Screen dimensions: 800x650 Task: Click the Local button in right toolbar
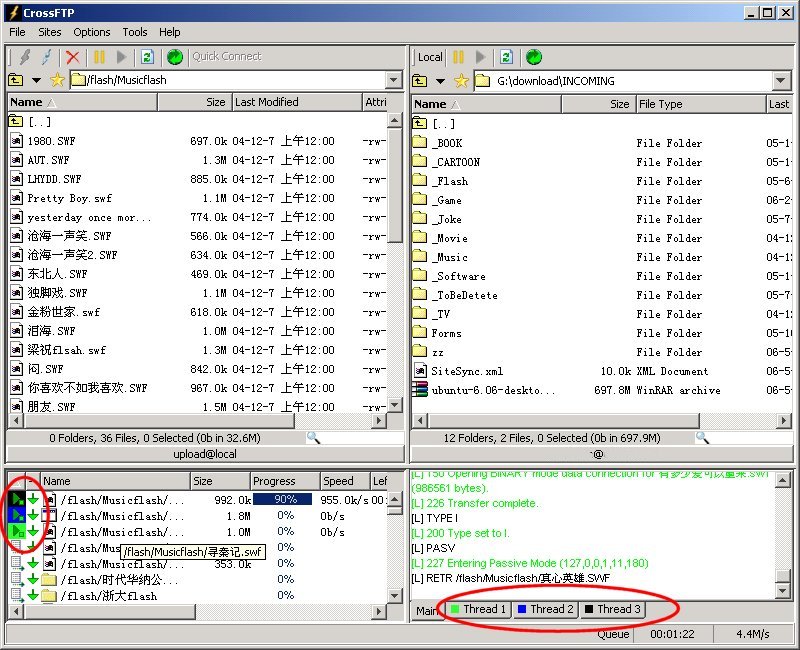tap(430, 57)
